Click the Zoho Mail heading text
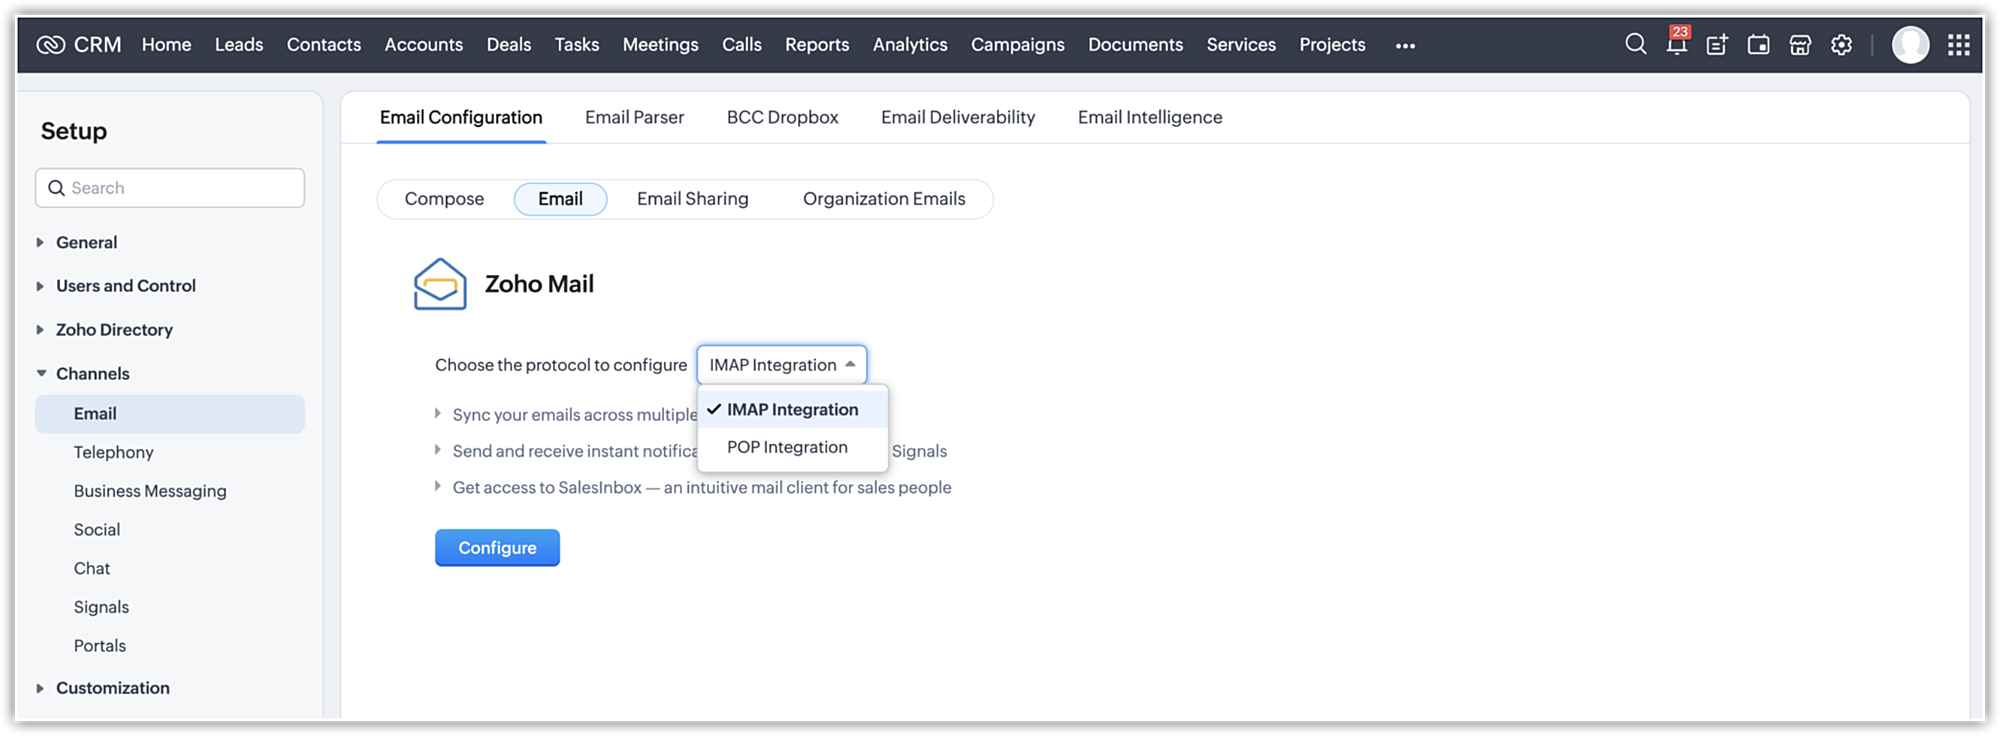This screenshot has width=2000, height=736. click(x=540, y=284)
